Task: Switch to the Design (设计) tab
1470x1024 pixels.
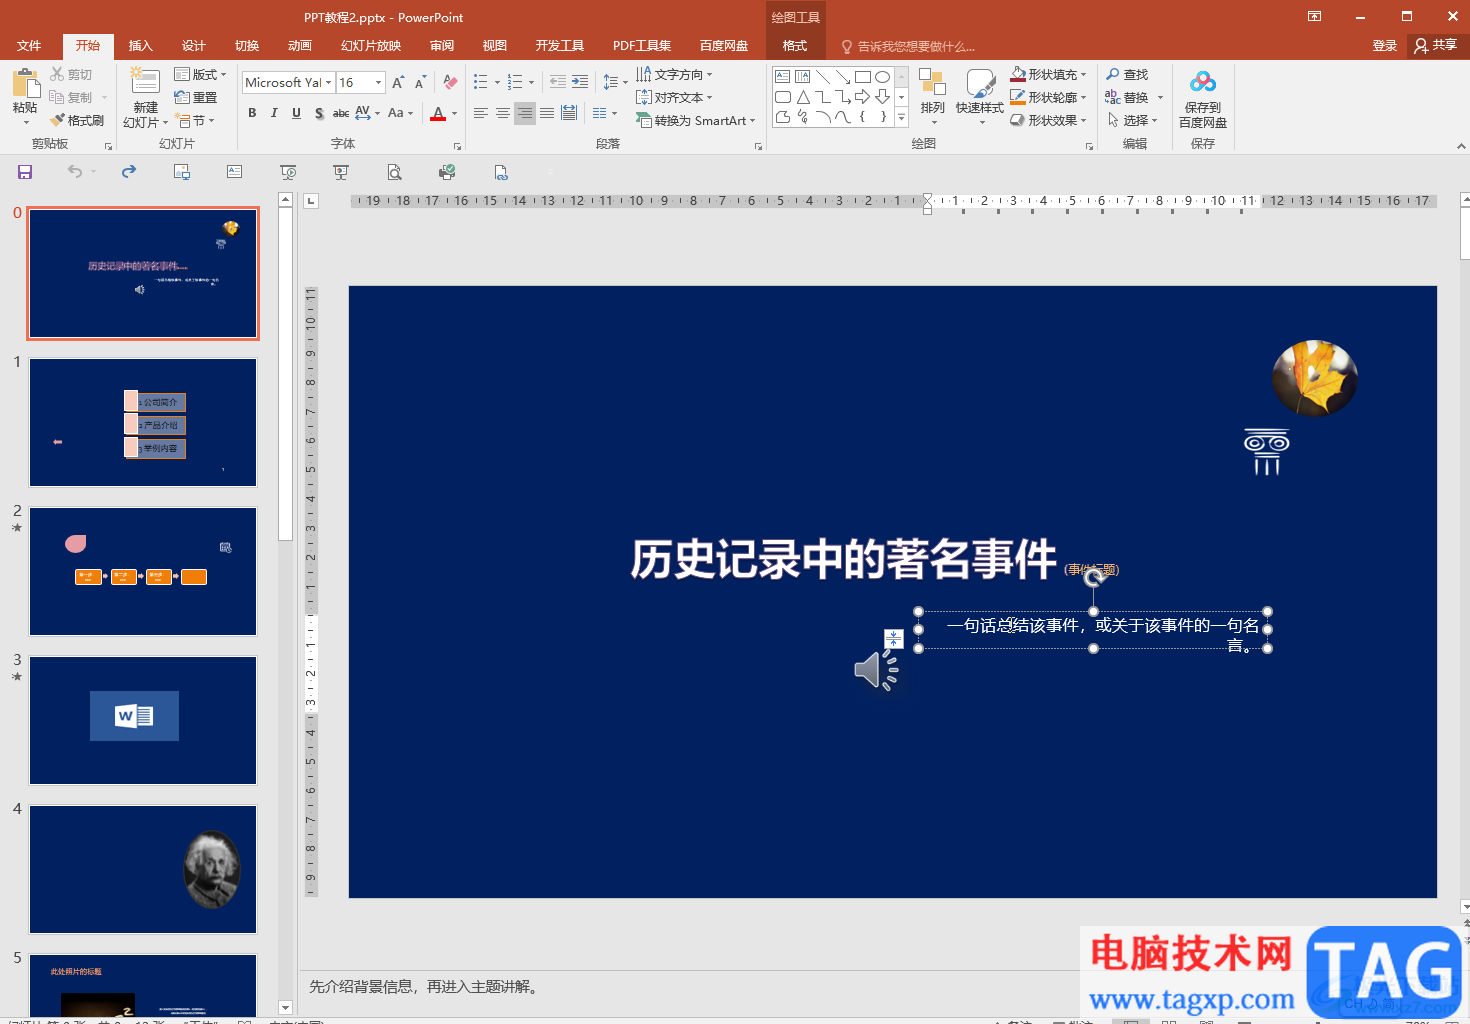Action: 194,45
